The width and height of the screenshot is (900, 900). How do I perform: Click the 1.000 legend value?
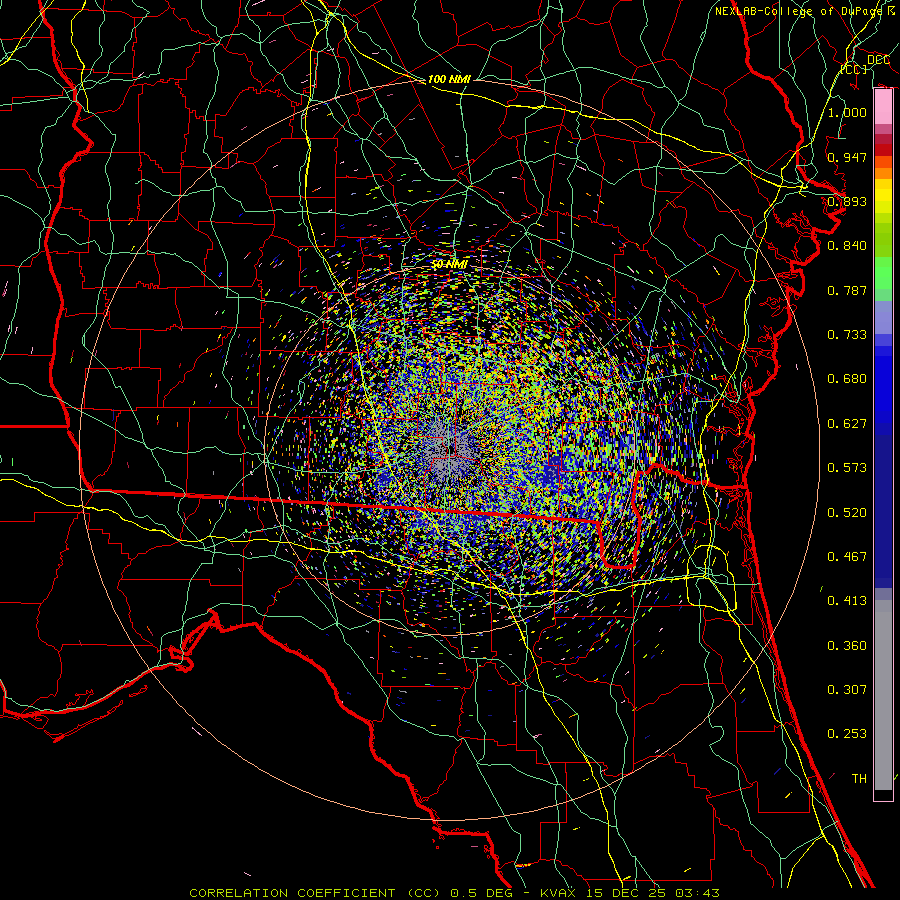847,112
